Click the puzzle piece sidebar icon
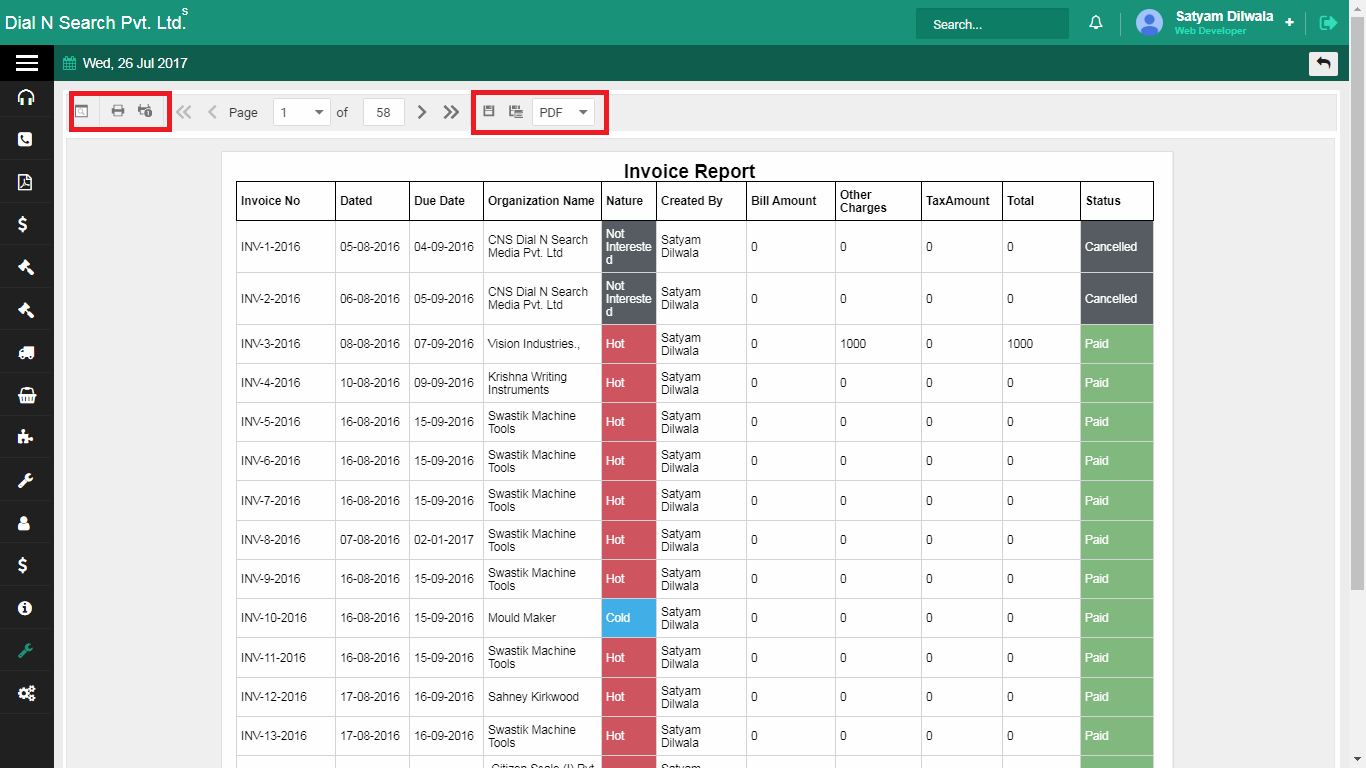The image size is (1366, 768). 26,437
